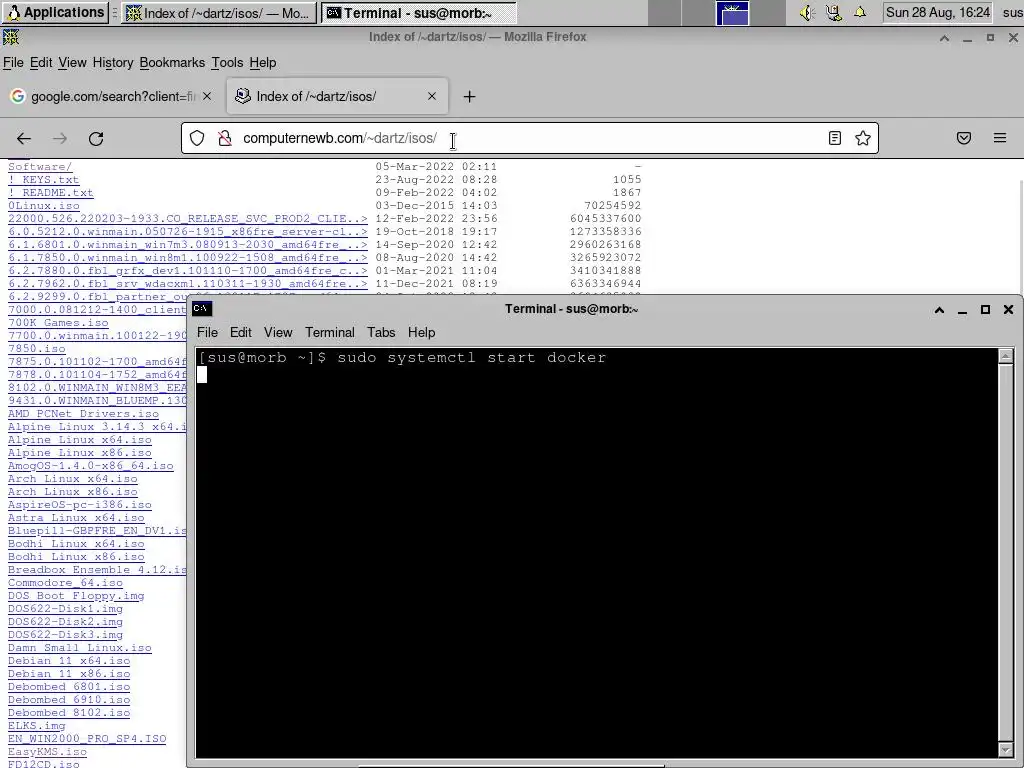Click EN_WIN2000_PRO_SP4.ISO link
This screenshot has width=1024, height=768.
pyautogui.click(x=87, y=739)
